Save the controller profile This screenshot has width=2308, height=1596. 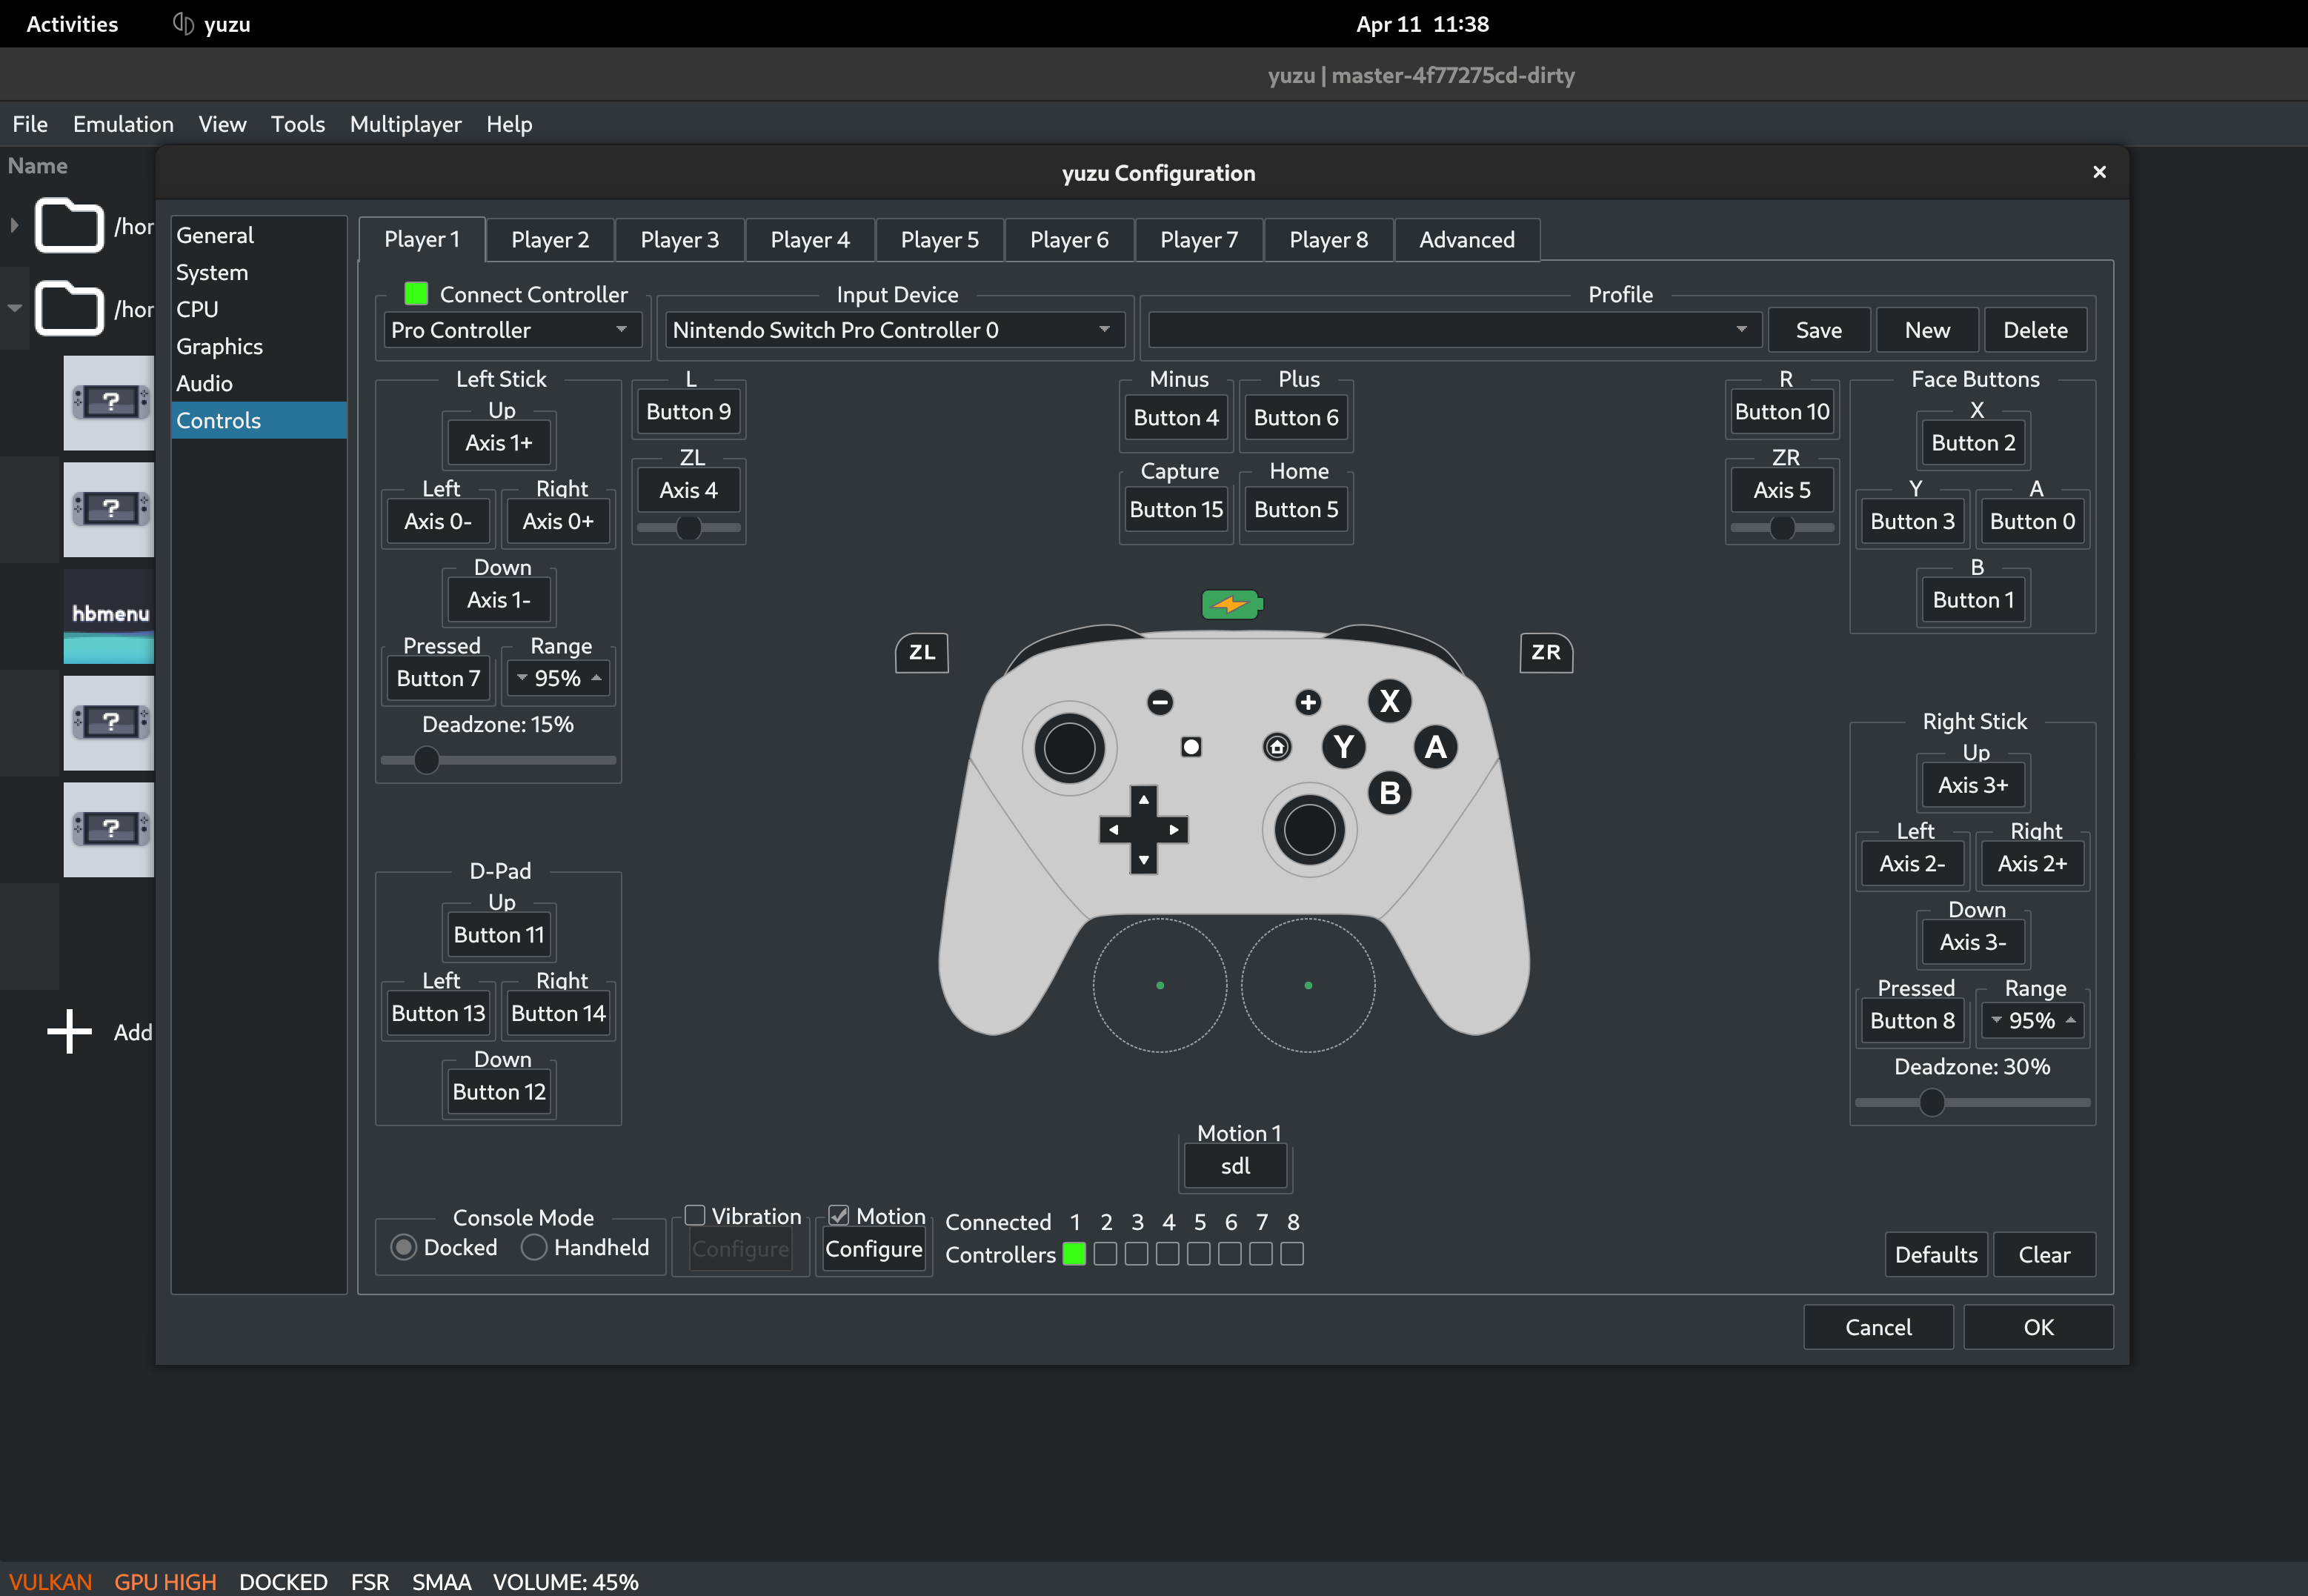1818,330
